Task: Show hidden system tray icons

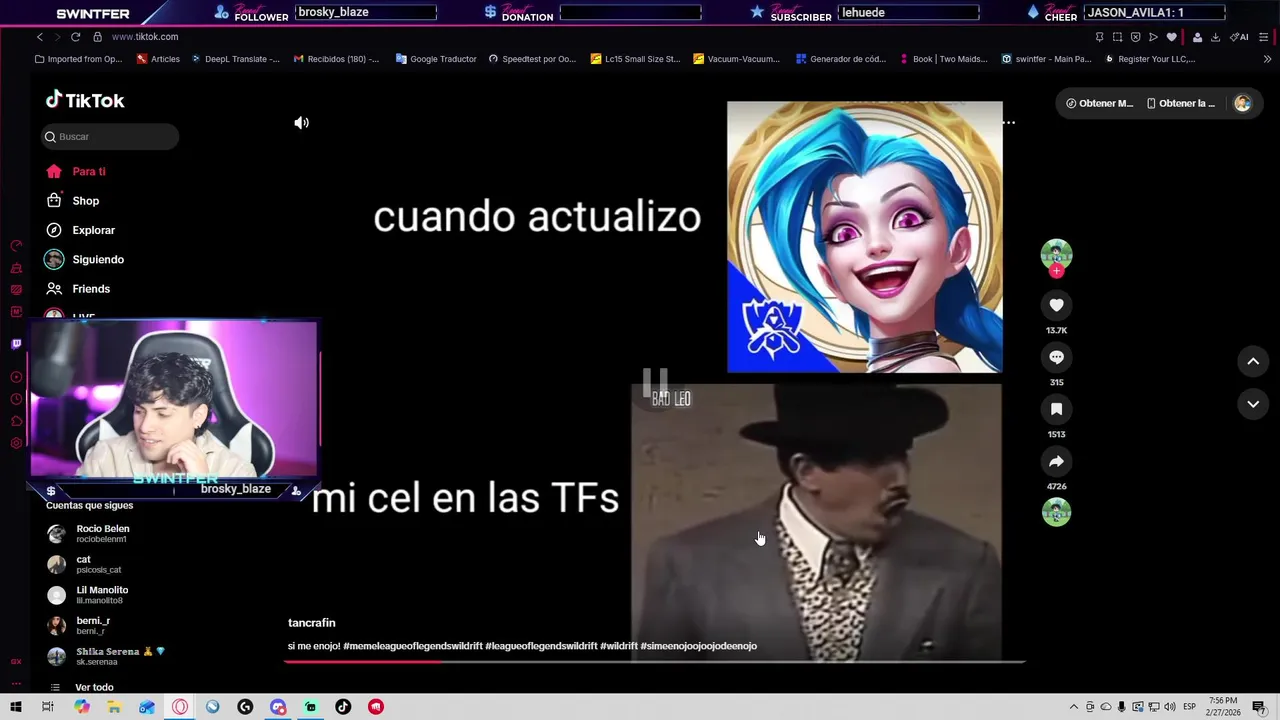Action: tap(1074, 707)
